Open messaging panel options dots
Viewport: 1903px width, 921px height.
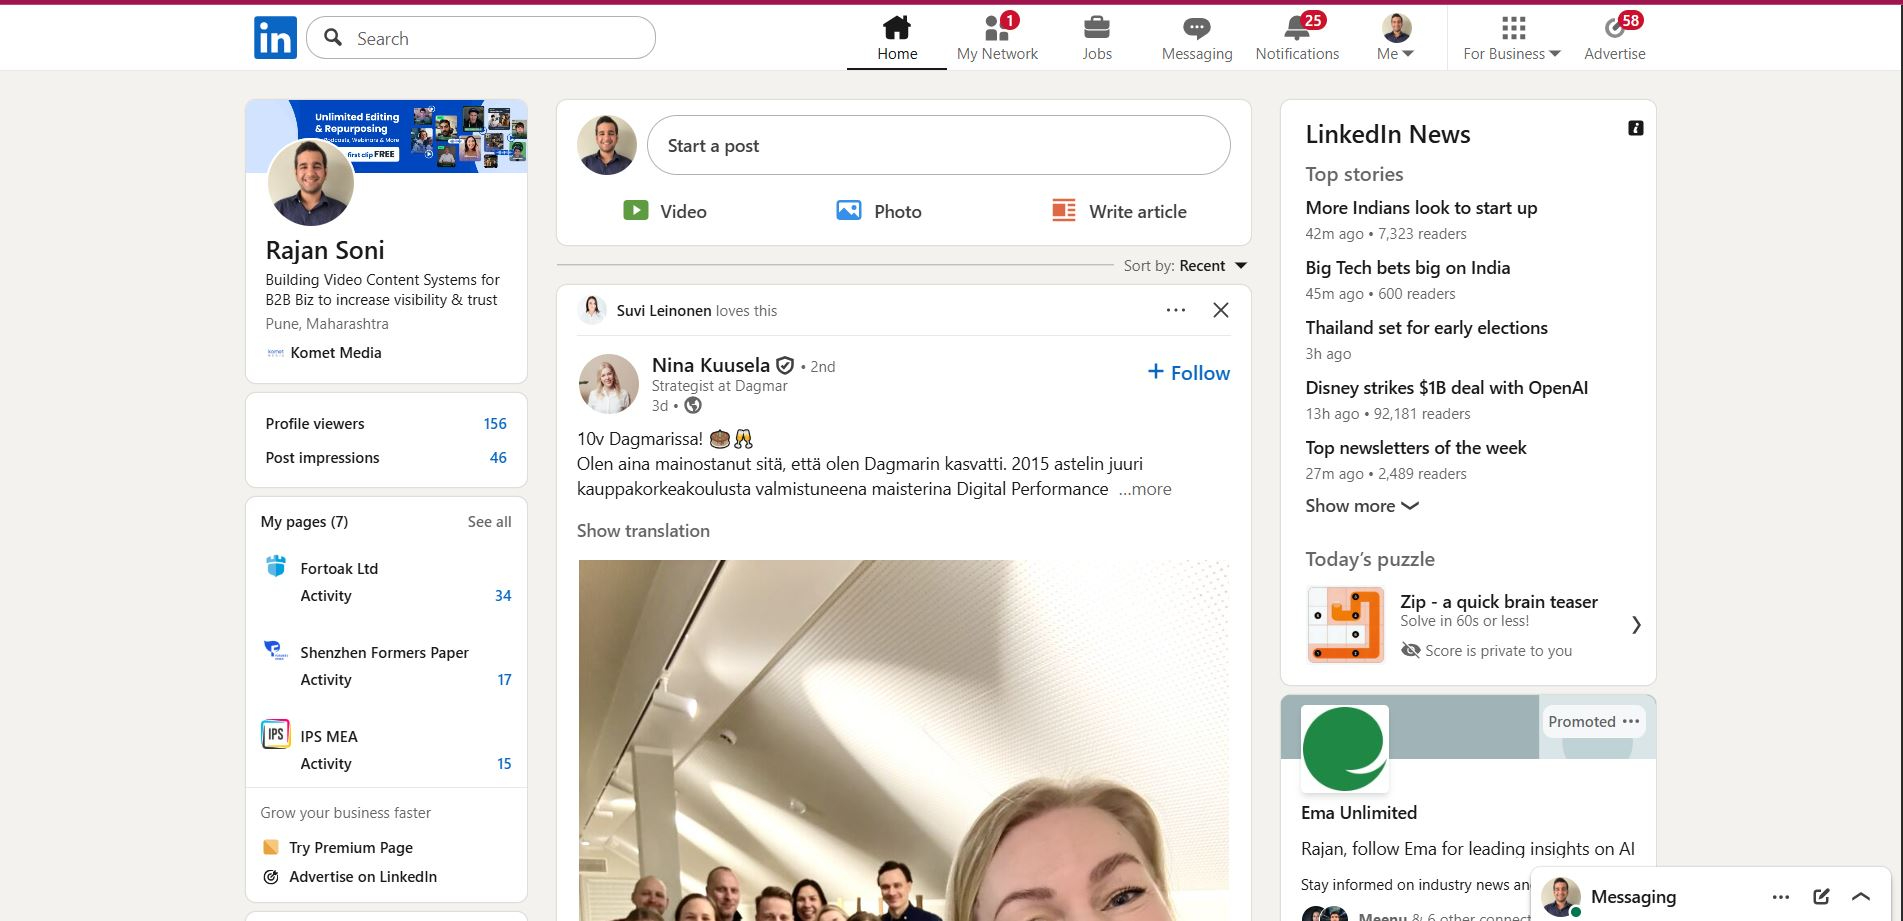1780,897
